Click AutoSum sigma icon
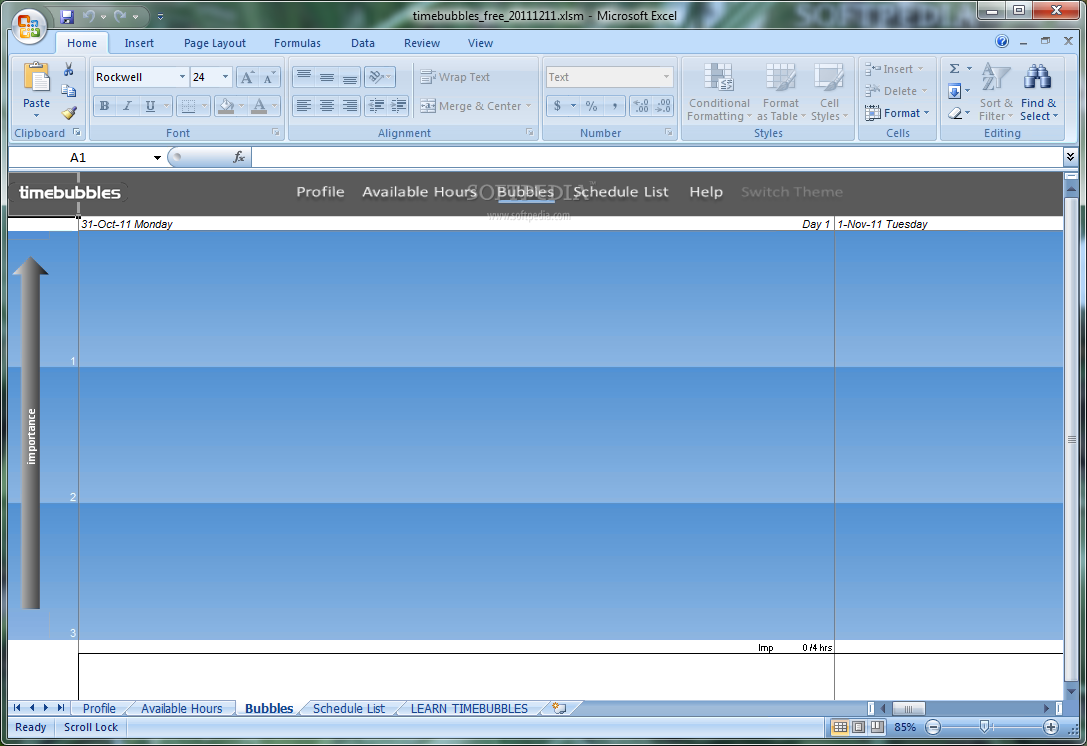Viewport: 1087px width, 746px height. coord(955,69)
